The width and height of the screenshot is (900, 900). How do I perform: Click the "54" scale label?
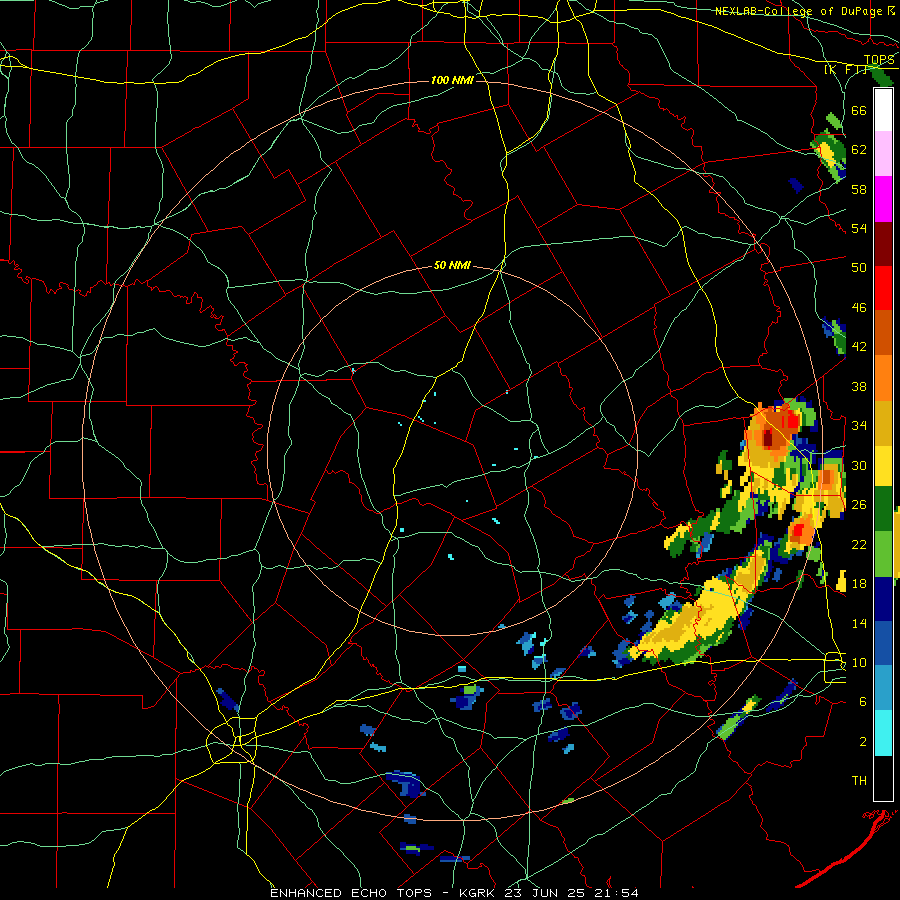(x=859, y=228)
